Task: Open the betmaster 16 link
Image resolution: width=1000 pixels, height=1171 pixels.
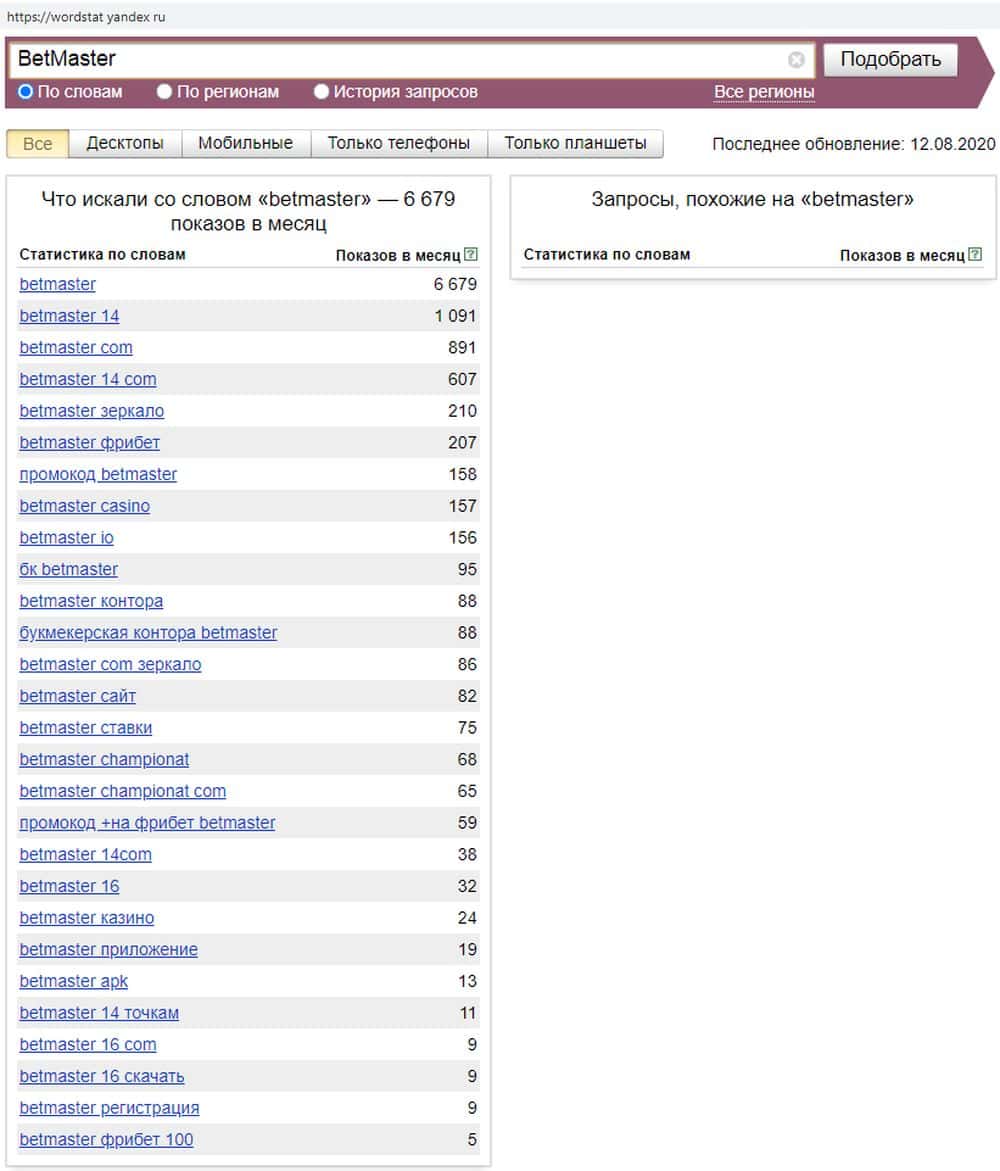Action: coord(69,886)
